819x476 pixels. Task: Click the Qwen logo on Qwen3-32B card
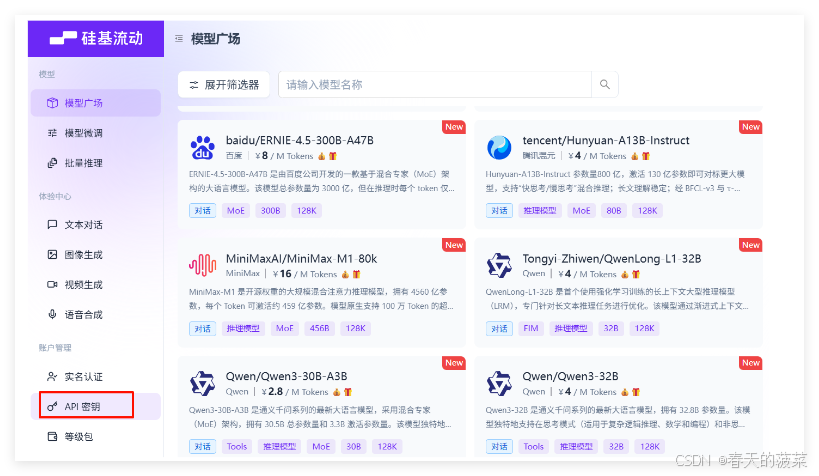coord(499,384)
